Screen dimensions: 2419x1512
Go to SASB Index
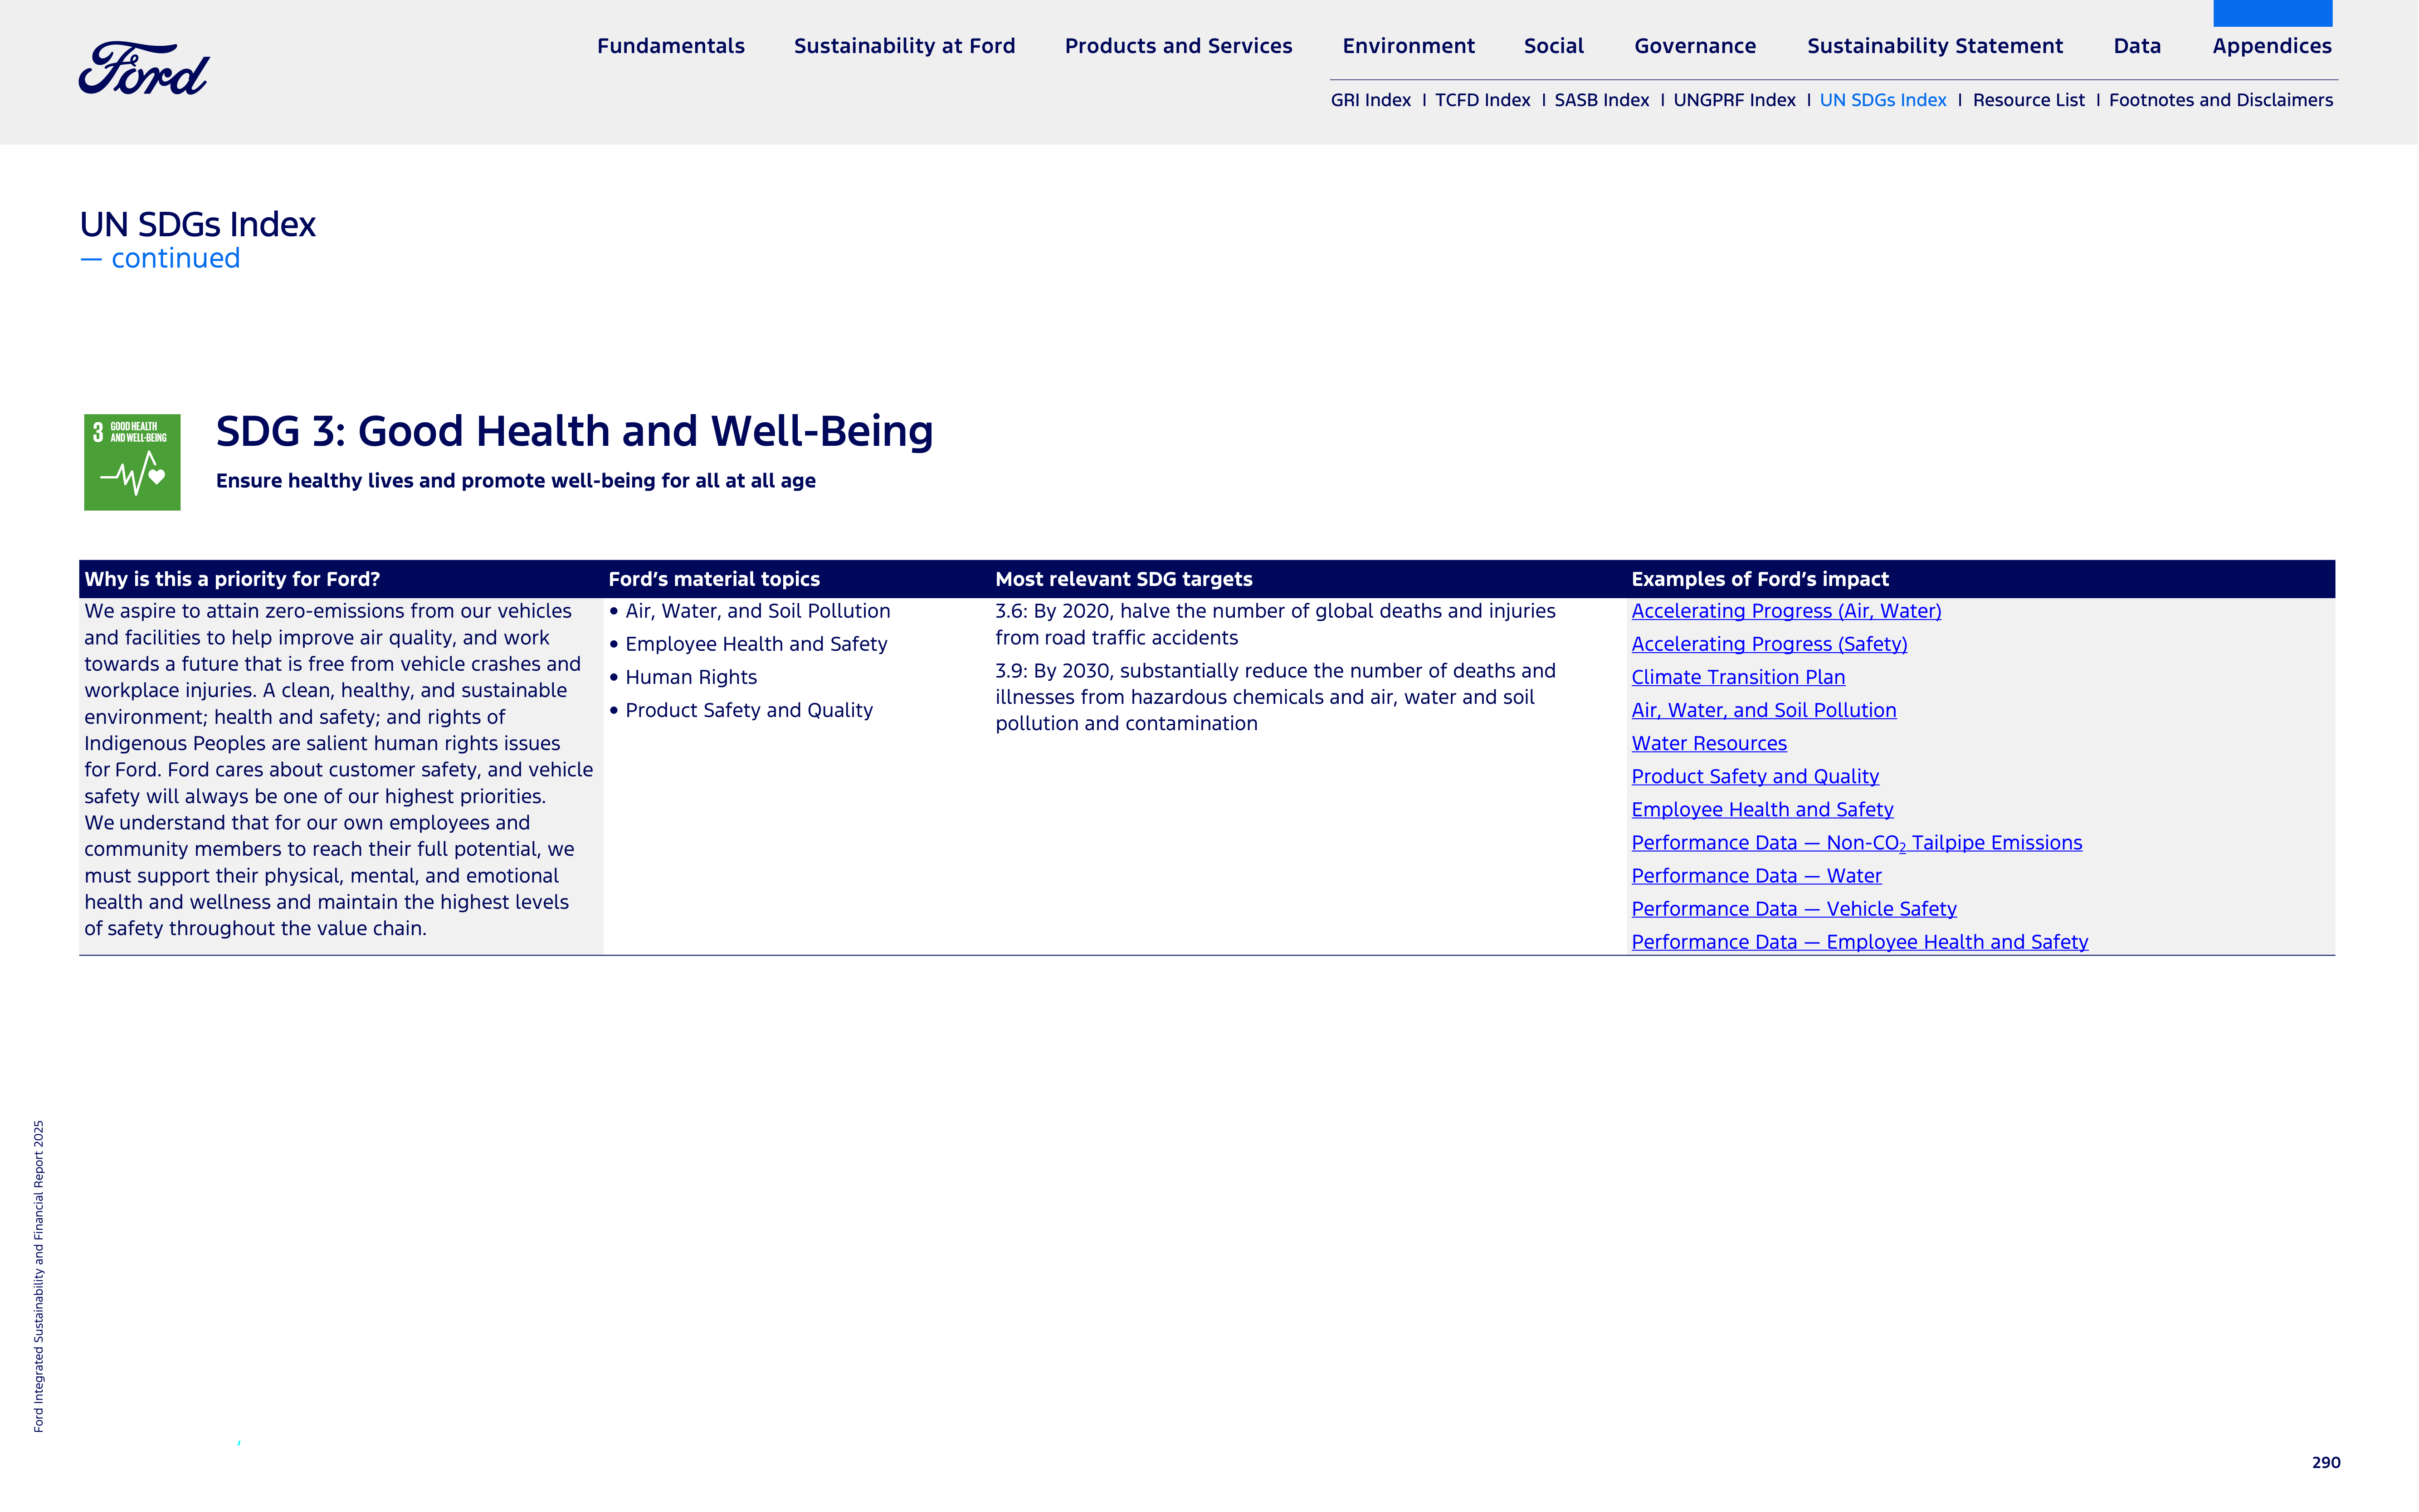tap(1601, 100)
